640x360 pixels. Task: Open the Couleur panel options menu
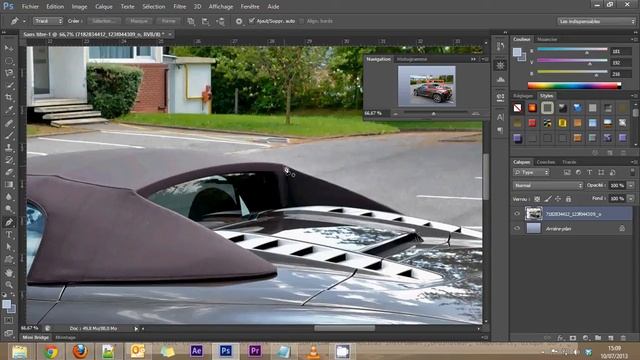(634, 39)
